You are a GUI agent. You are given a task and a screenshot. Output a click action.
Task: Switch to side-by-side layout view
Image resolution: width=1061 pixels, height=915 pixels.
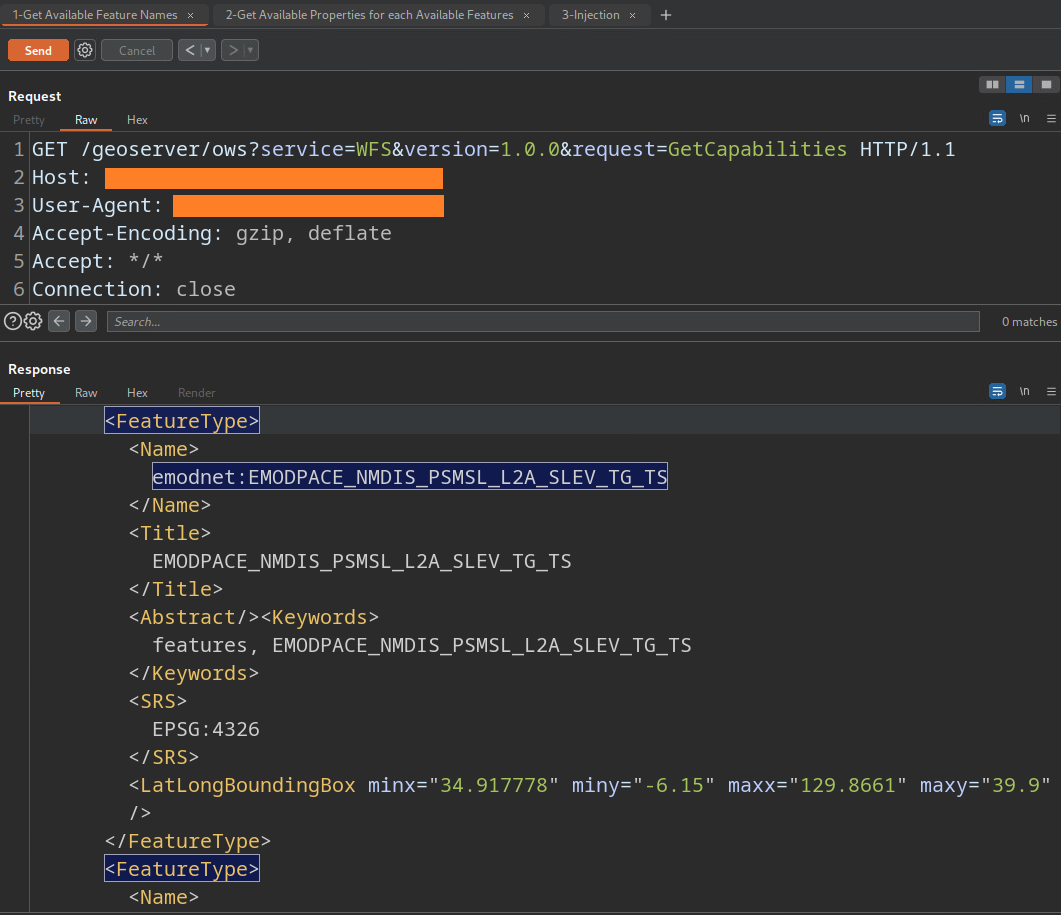pyautogui.click(x=991, y=85)
